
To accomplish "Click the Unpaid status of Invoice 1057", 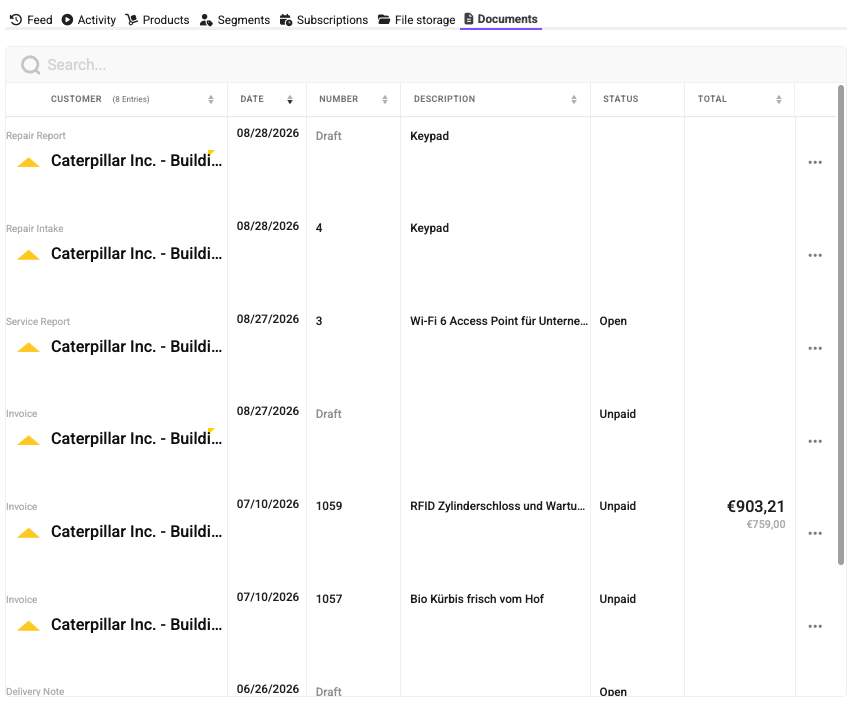I will click(x=617, y=599).
